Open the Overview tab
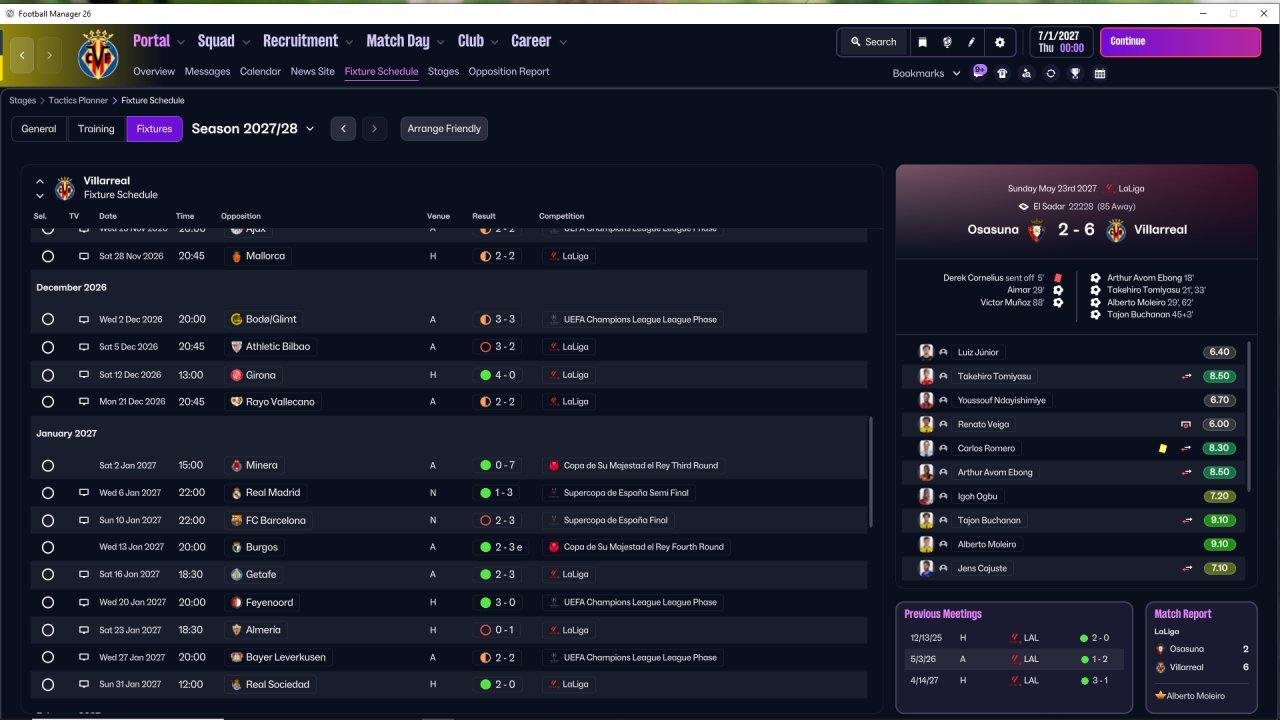 pos(154,72)
